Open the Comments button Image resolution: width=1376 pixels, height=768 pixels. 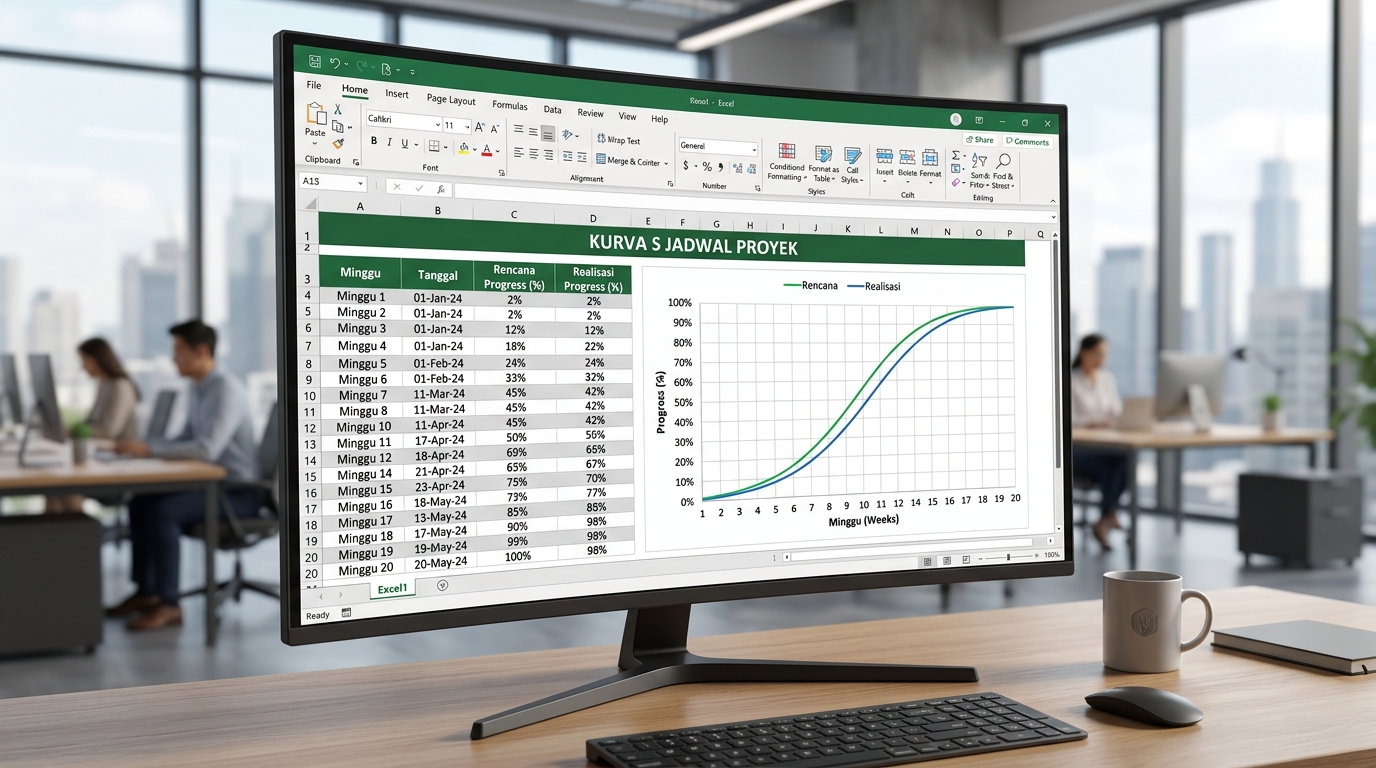(x=1028, y=142)
